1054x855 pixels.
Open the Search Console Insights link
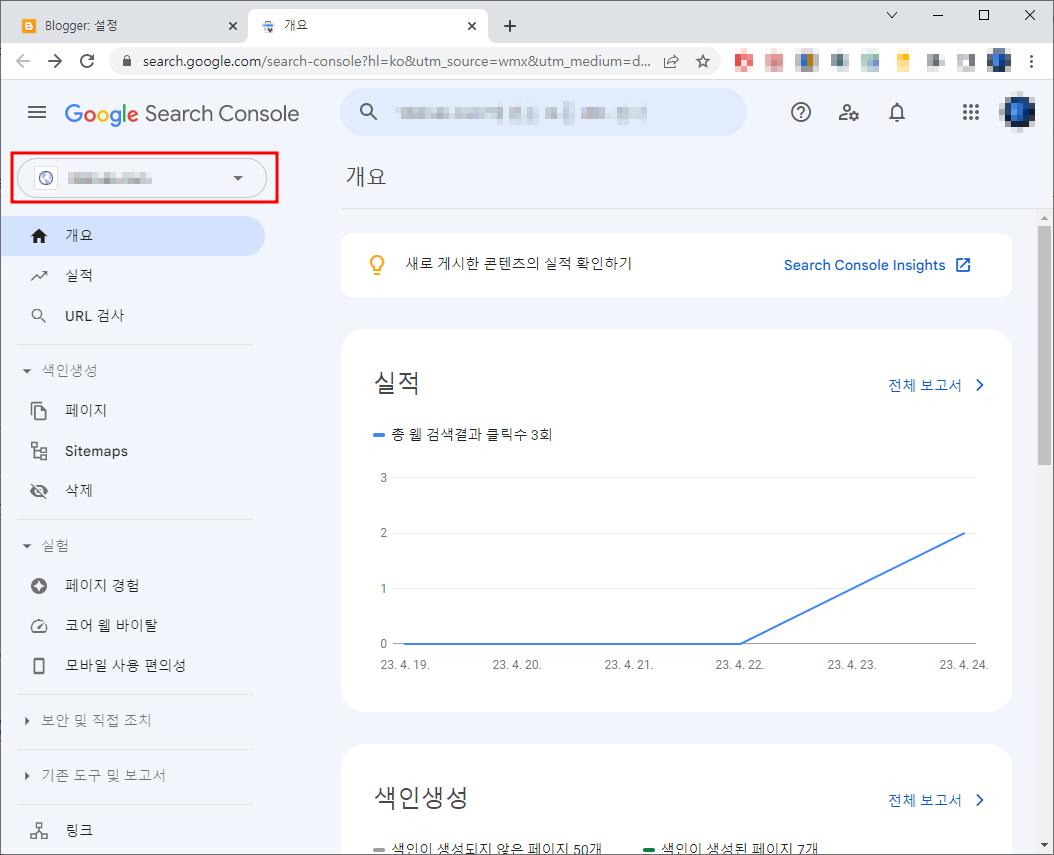pyautogui.click(x=864, y=265)
